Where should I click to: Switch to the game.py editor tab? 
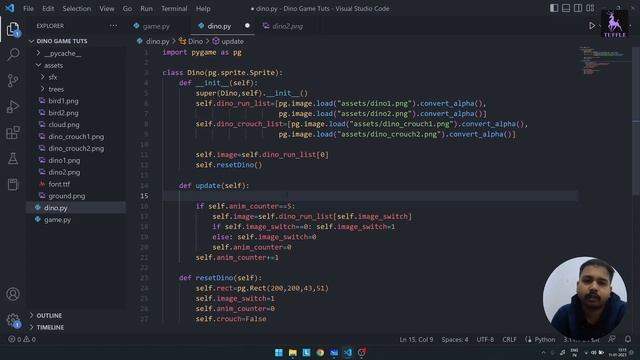click(156, 26)
